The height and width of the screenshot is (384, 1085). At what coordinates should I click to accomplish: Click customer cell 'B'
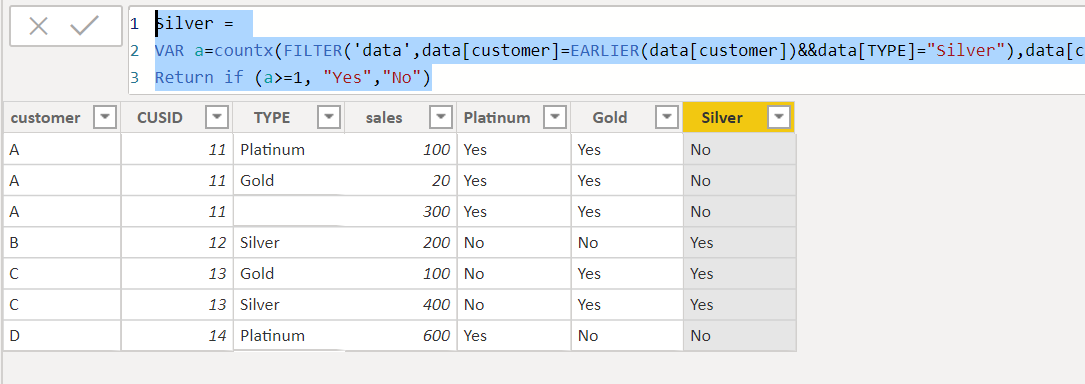click(x=62, y=243)
